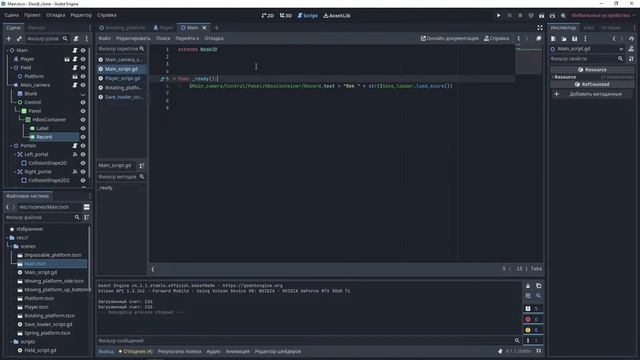Open the renderer dropdown at top right
Image resolution: width=640 pixels, height=360 pixels.
click(603, 16)
